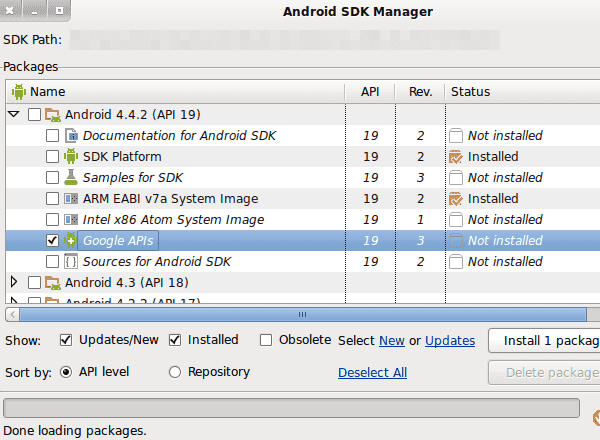Click the Android robot icon in Name header
The image size is (600, 440).
(x=18, y=92)
